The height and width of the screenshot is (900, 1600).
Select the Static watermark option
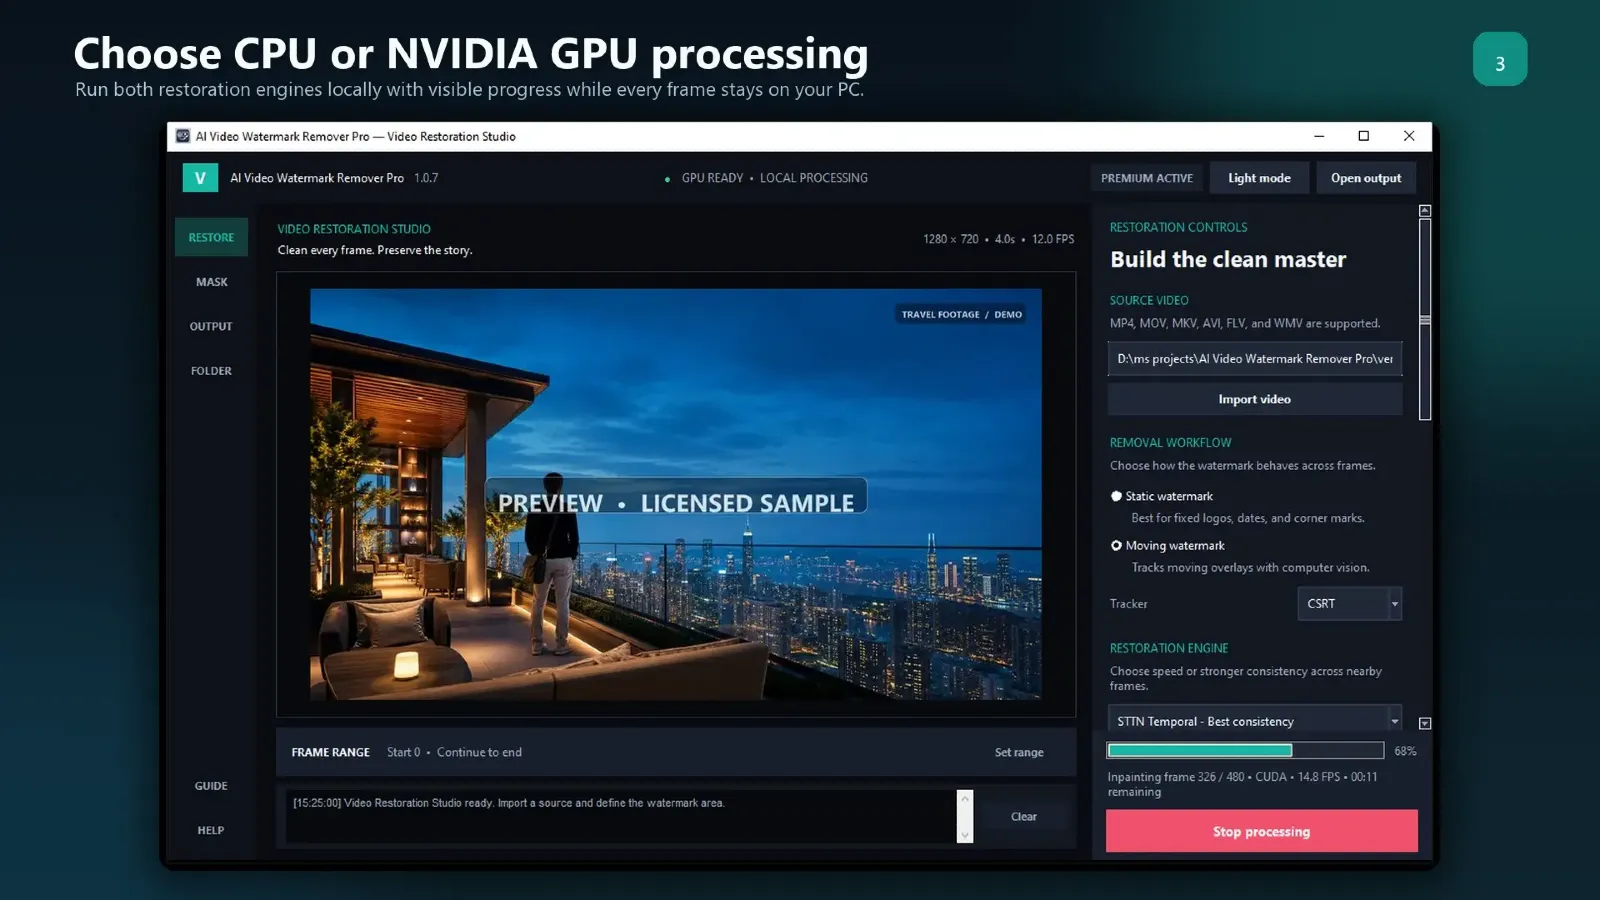click(x=1116, y=496)
